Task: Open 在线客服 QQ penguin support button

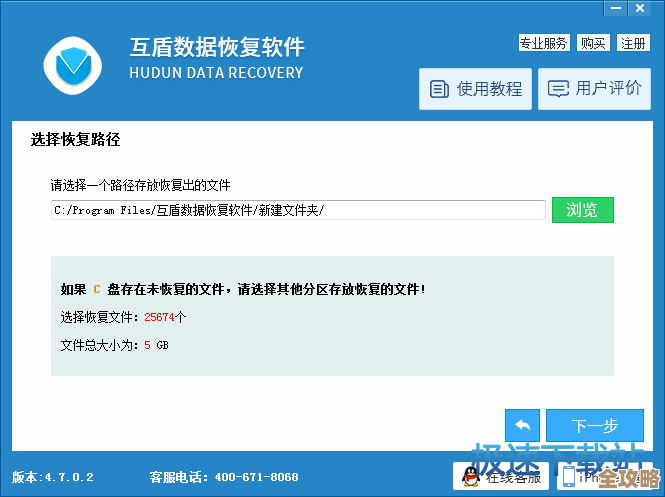Action: [501, 476]
